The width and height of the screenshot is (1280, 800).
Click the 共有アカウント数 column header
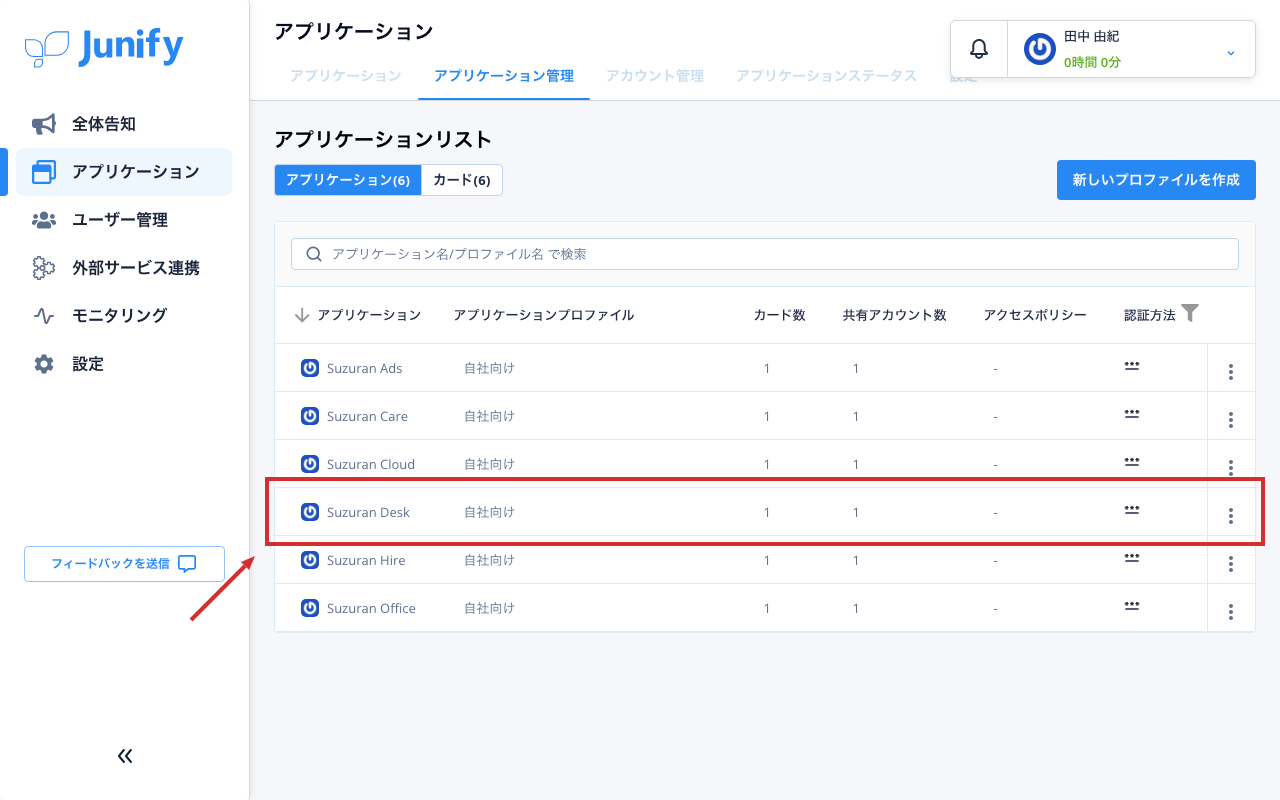coord(895,315)
